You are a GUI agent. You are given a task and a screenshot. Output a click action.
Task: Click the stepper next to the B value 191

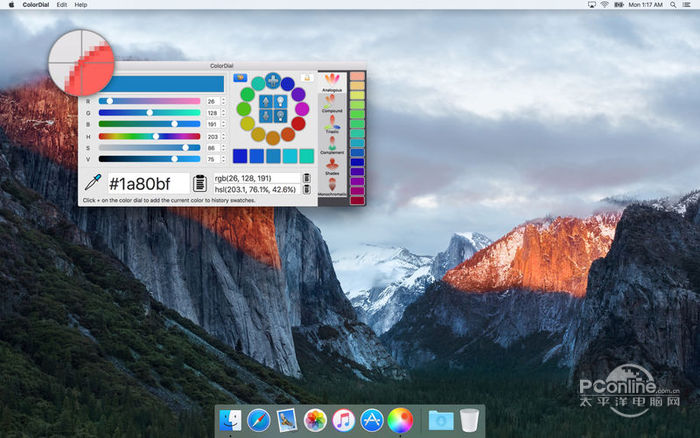pos(223,124)
